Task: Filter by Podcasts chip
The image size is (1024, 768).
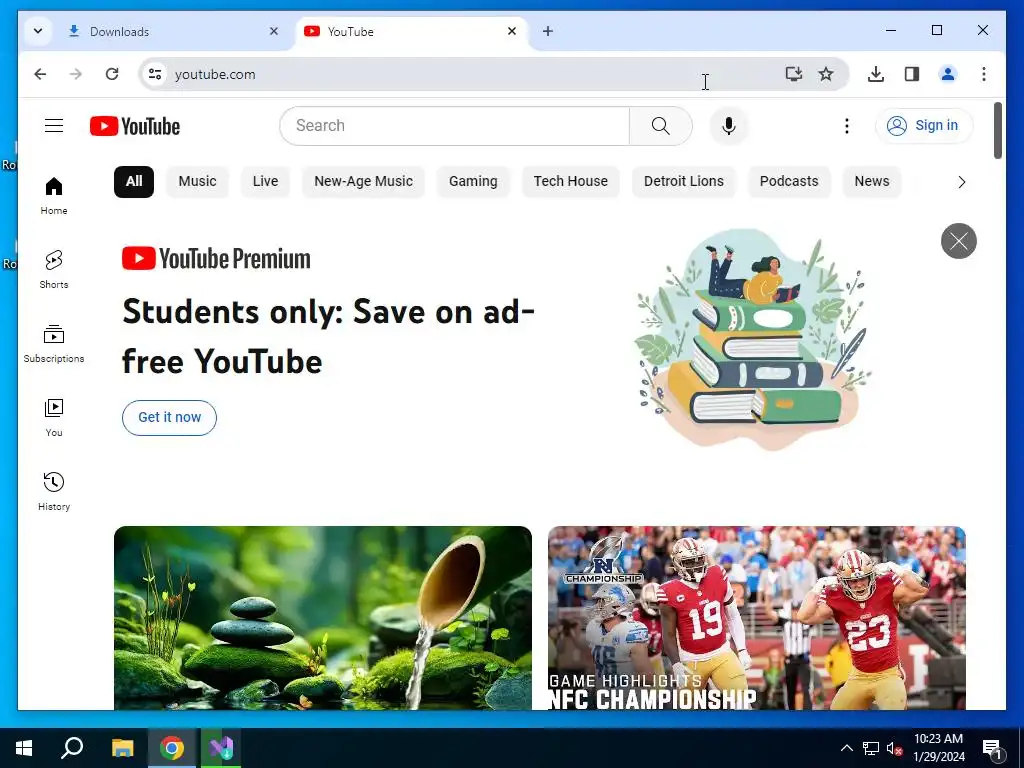Action: click(x=788, y=181)
